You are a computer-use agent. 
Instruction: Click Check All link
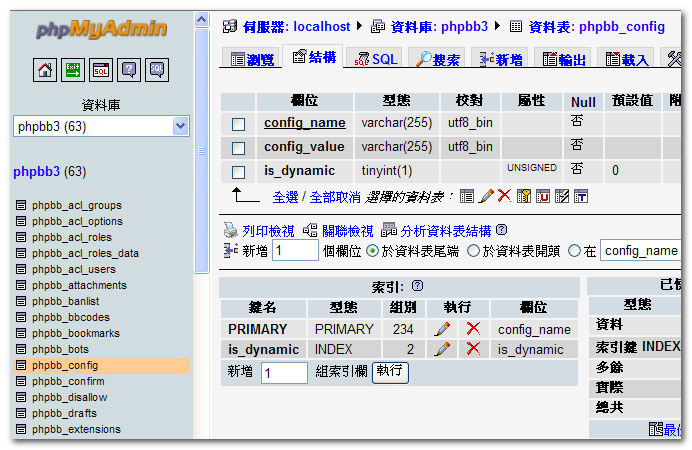[286, 197]
